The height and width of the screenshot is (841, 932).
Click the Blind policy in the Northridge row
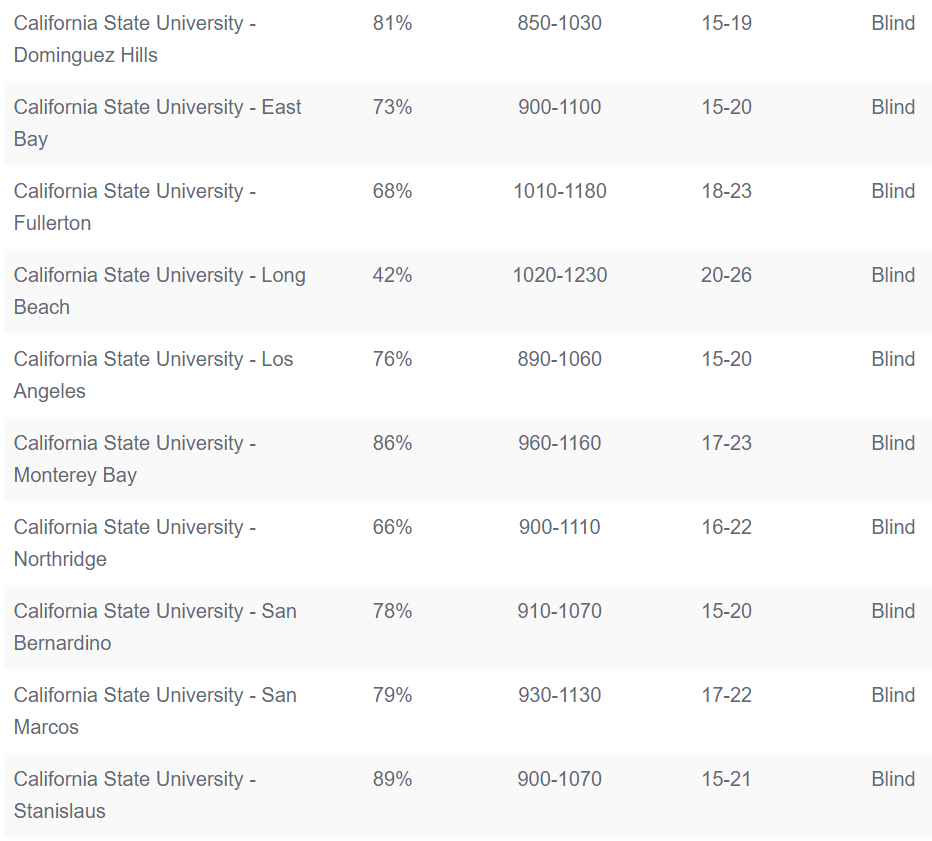(x=893, y=527)
